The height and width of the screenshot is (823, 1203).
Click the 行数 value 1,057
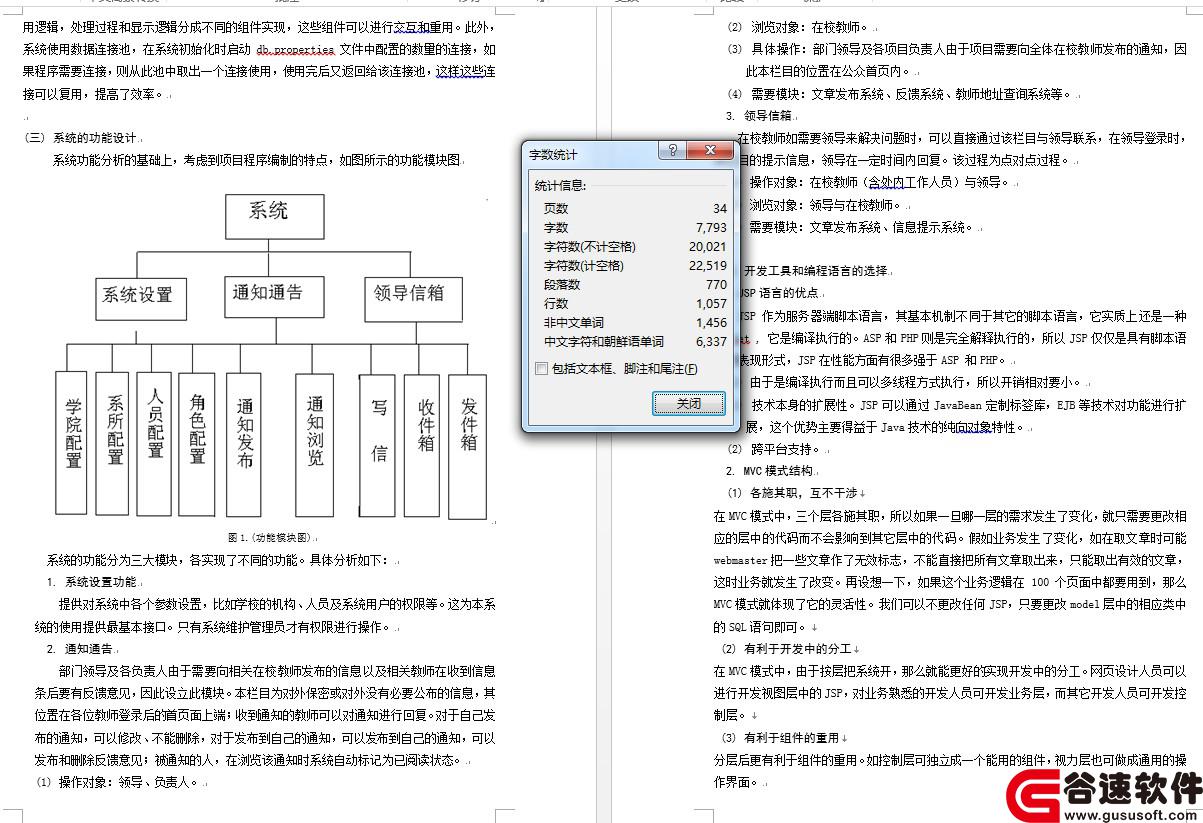tap(711, 303)
